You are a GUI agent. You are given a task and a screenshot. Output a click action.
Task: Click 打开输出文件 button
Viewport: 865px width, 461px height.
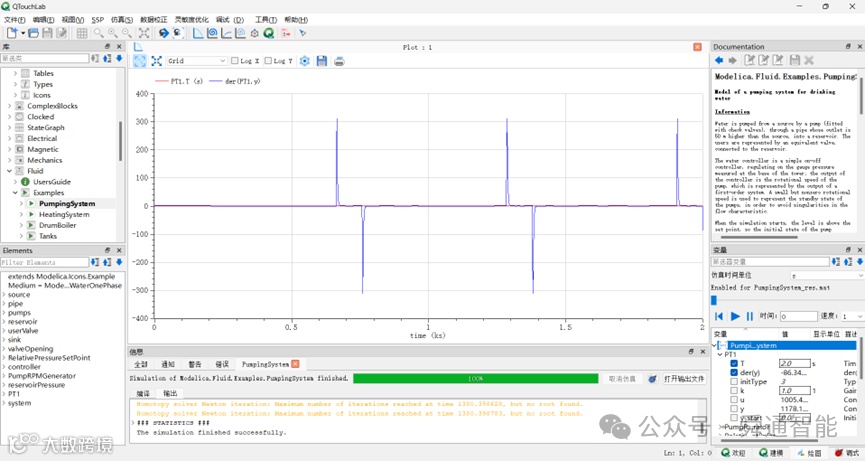tap(684, 379)
